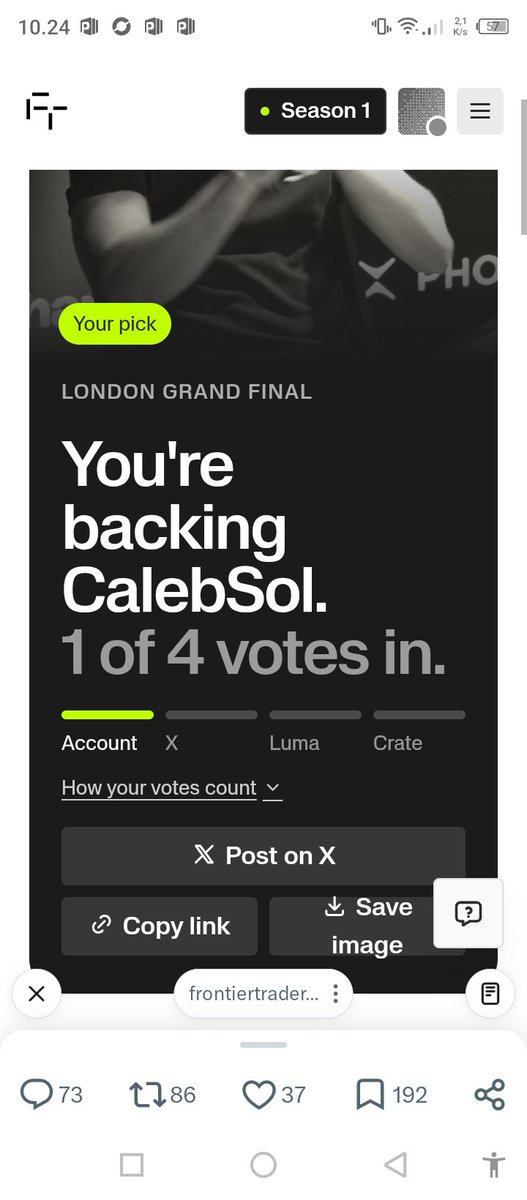Open the help question bubble icon
The image size is (527, 1200).
pos(468,913)
